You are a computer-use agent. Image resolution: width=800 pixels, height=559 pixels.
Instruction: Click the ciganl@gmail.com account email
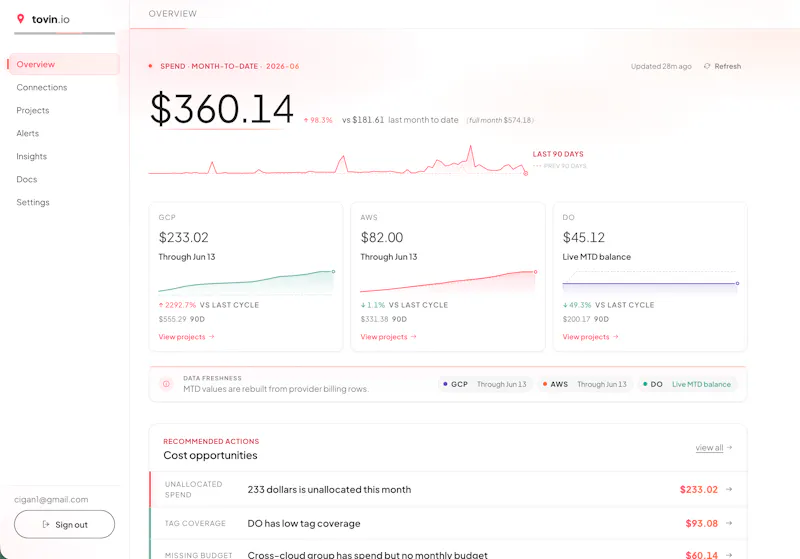pyautogui.click(x=51, y=499)
